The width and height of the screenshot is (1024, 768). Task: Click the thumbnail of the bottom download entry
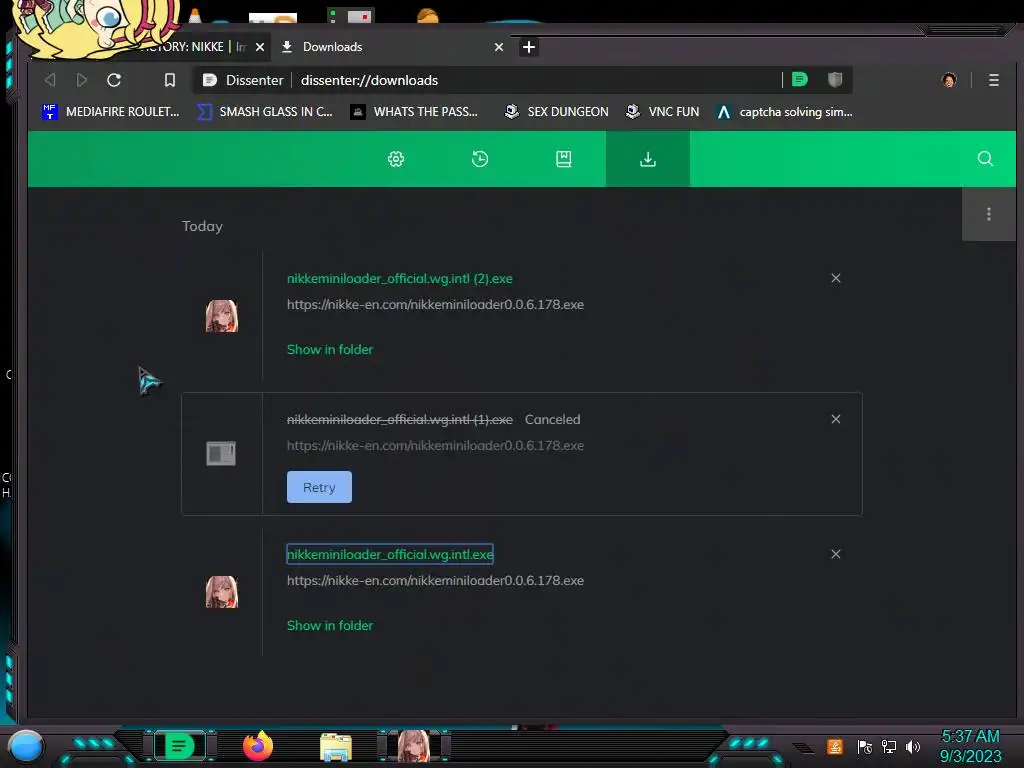coord(222,592)
